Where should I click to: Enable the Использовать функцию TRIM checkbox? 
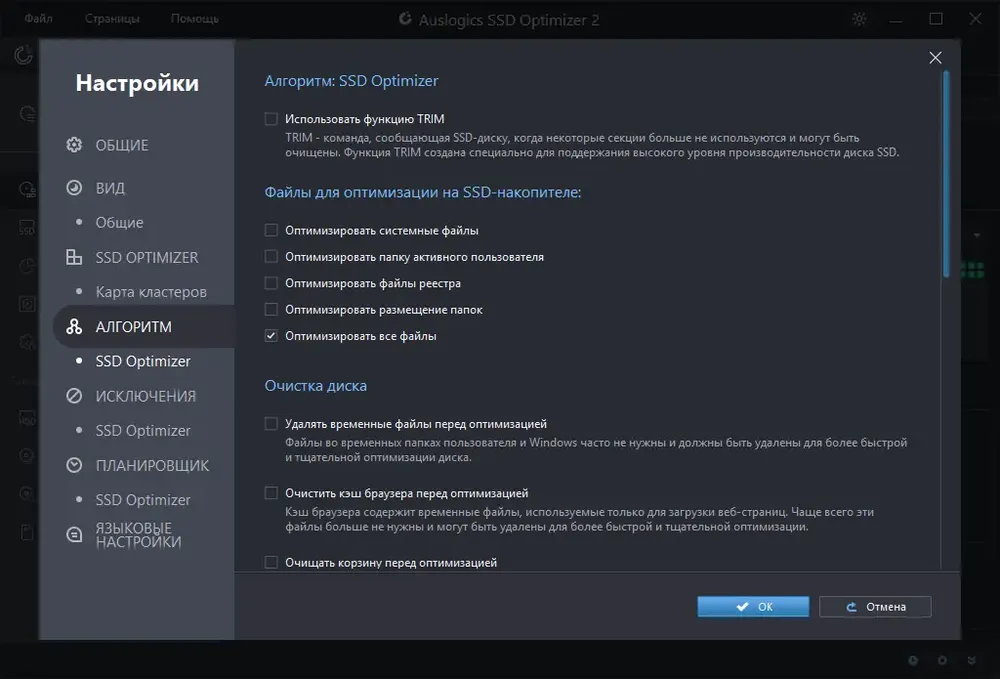pos(271,119)
